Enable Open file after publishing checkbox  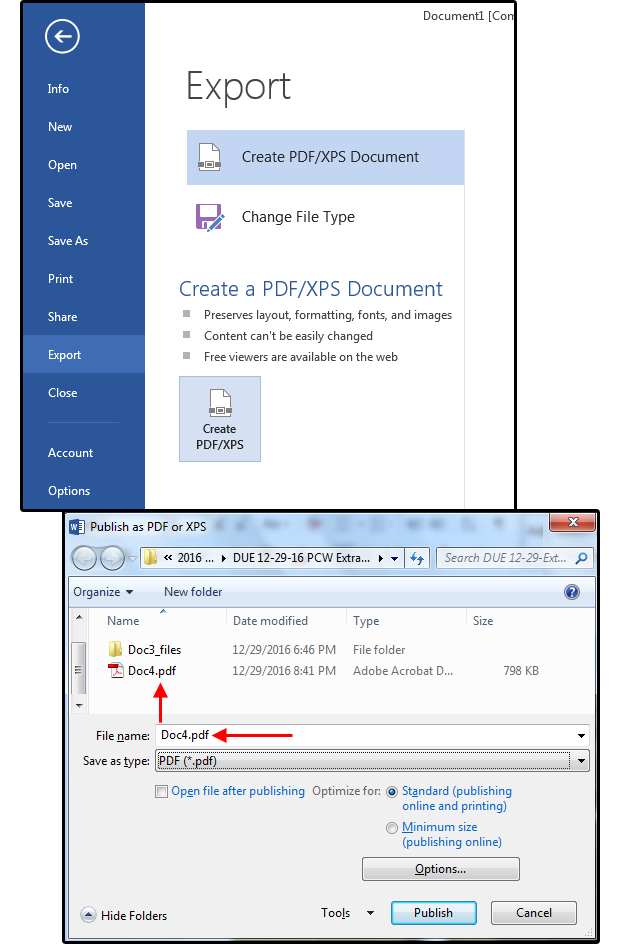click(x=162, y=792)
